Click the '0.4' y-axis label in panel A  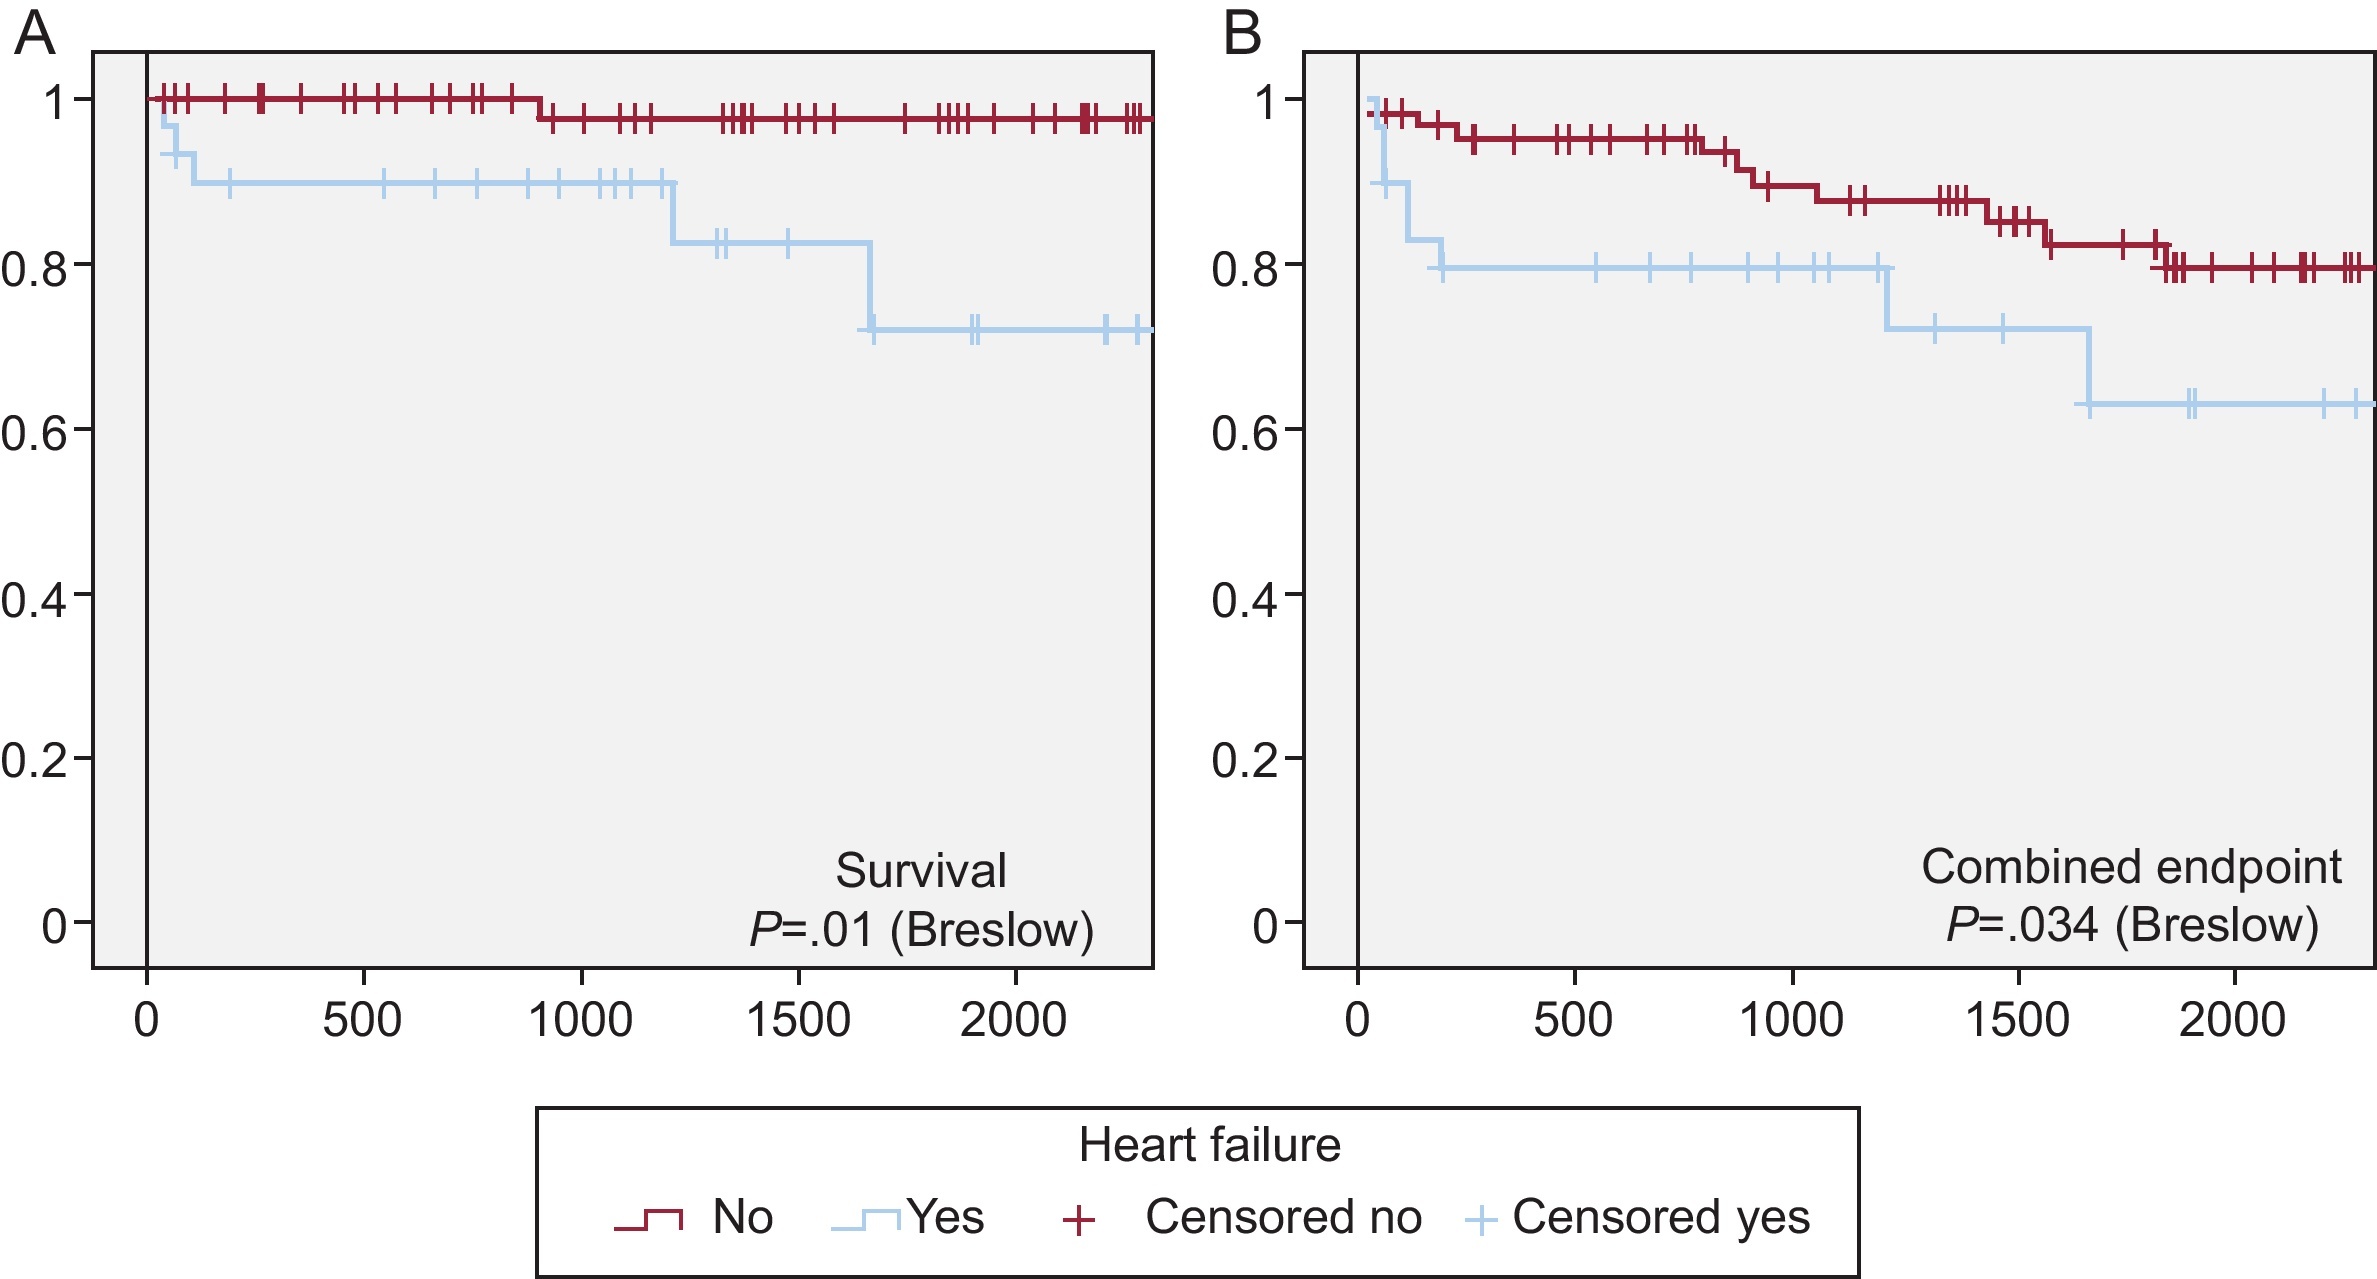[34, 598]
